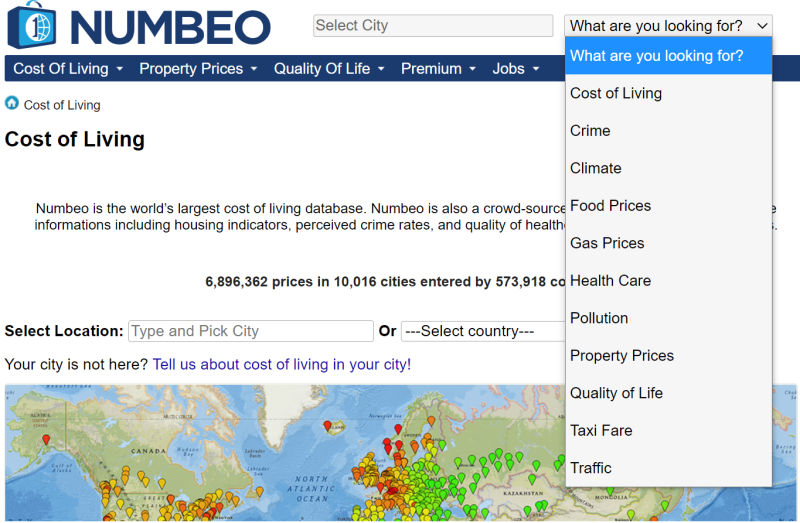800x523 pixels.
Task: Focus the Type and Pick City field
Action: [x=251, y=331]
